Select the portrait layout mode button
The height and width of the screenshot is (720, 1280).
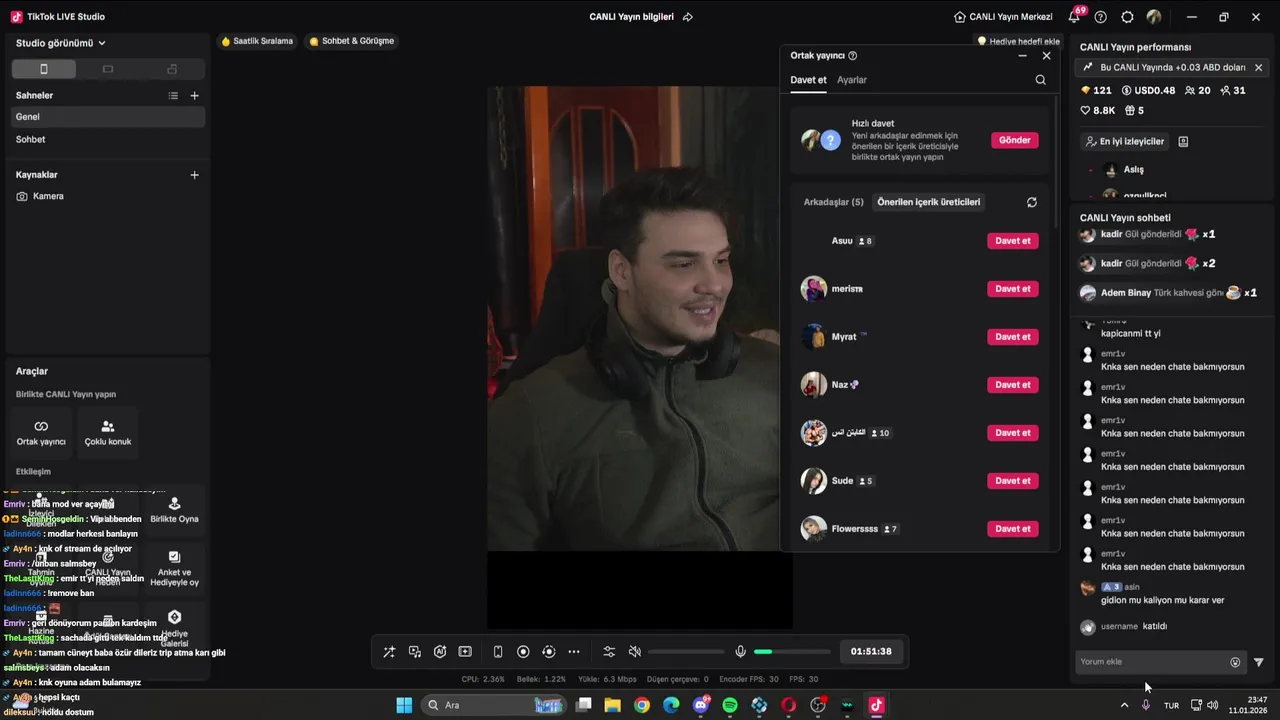(x=43, y=69)
